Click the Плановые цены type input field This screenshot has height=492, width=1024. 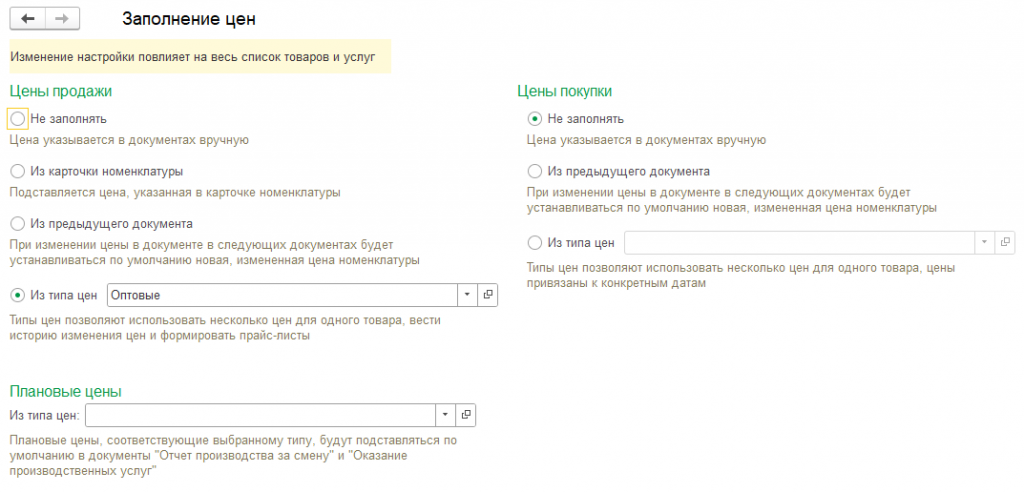coord(261,415)
